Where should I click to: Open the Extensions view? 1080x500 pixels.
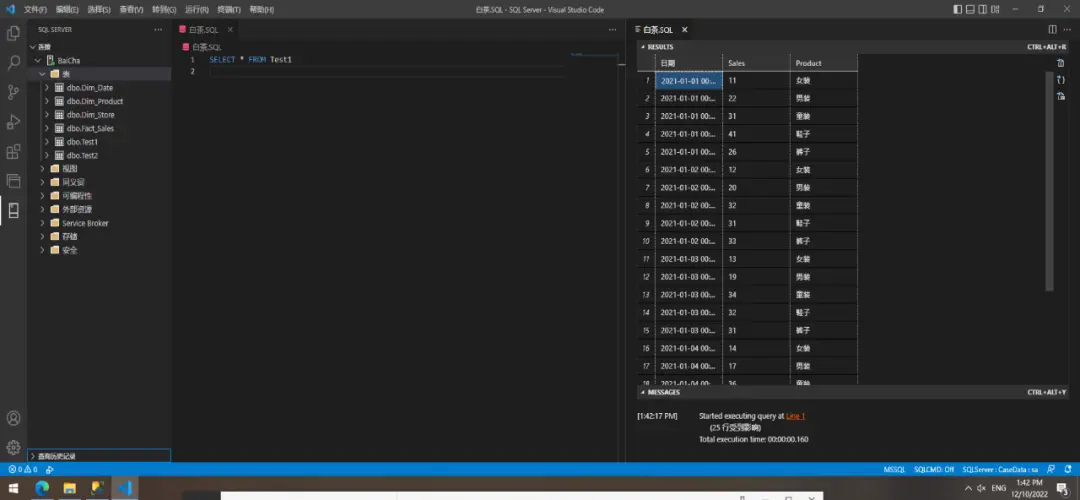[13, 152]
